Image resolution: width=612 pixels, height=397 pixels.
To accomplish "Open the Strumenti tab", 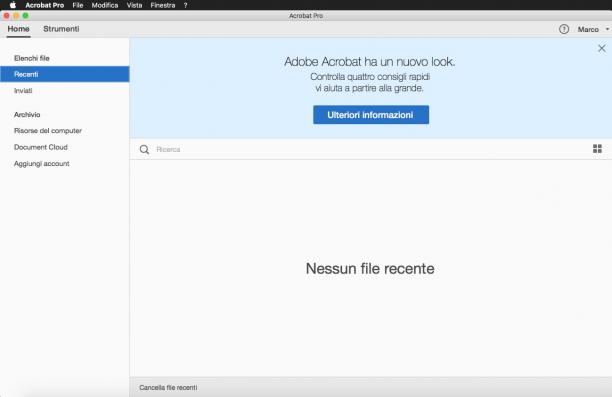I will [x=61, y=29].
